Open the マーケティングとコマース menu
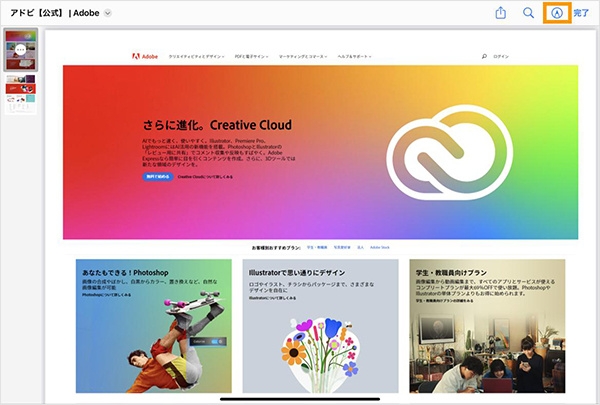600x405 pixels. pyautogui.click(x=303, y=56)
